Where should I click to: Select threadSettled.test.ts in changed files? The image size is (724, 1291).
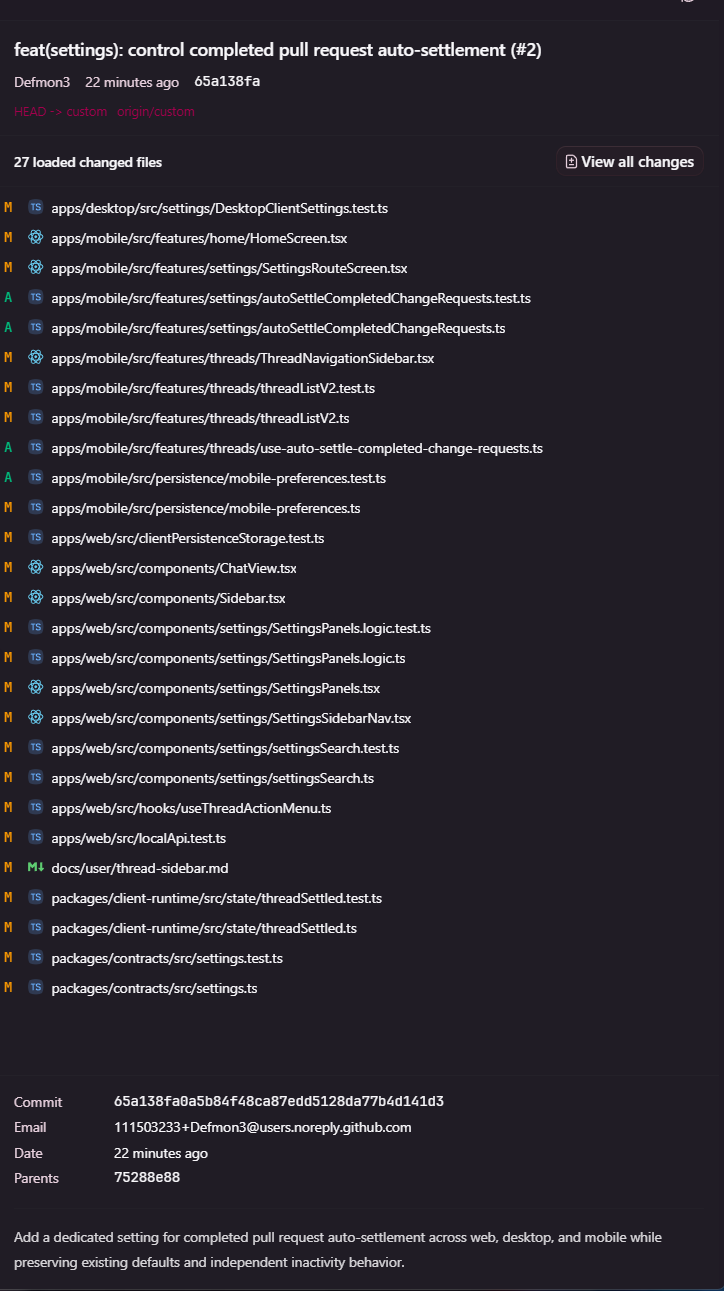click(216, 898)
